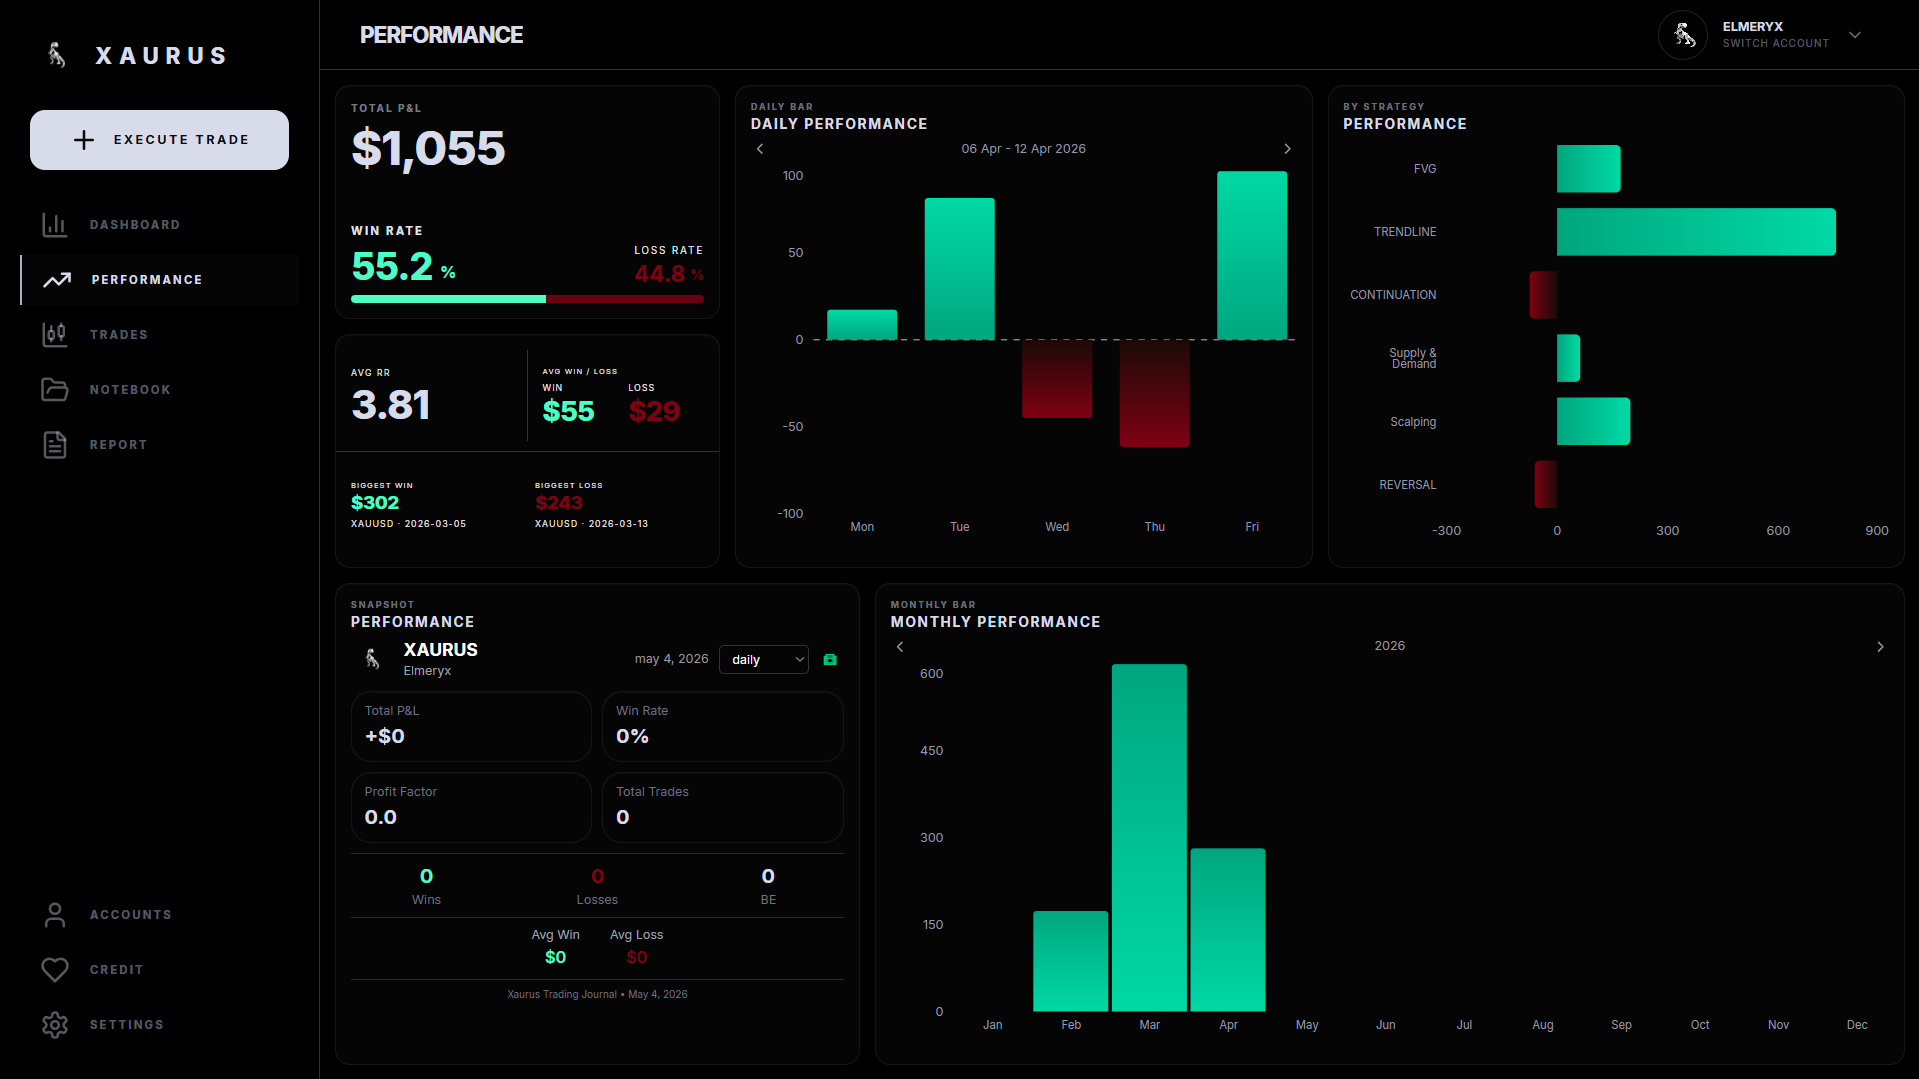1919x1079 pixels.
Task: Click the $55 average win value
Action: coord(568,411)
